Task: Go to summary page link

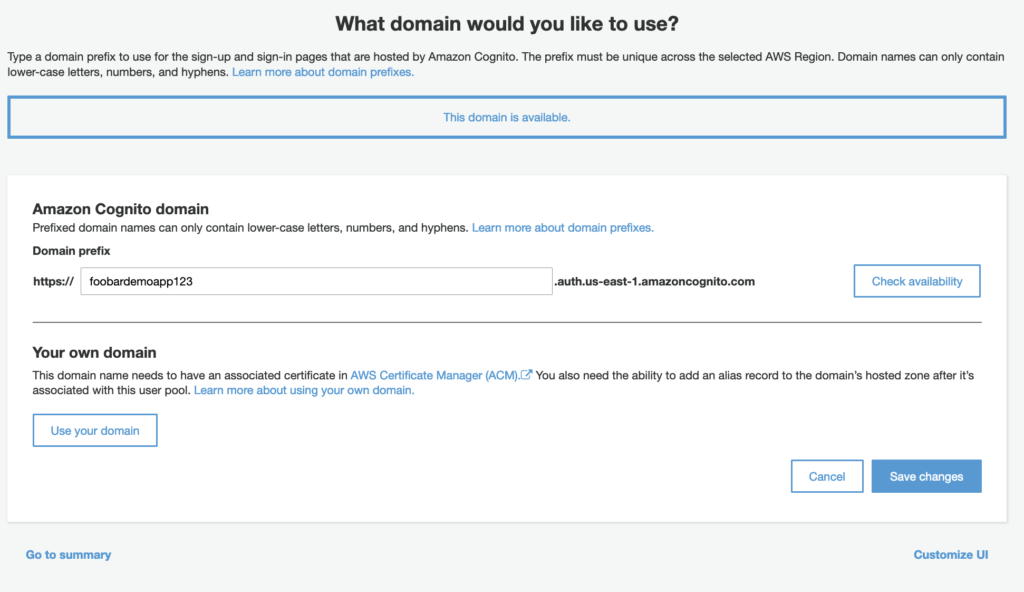Action: (x=68, y=554)
